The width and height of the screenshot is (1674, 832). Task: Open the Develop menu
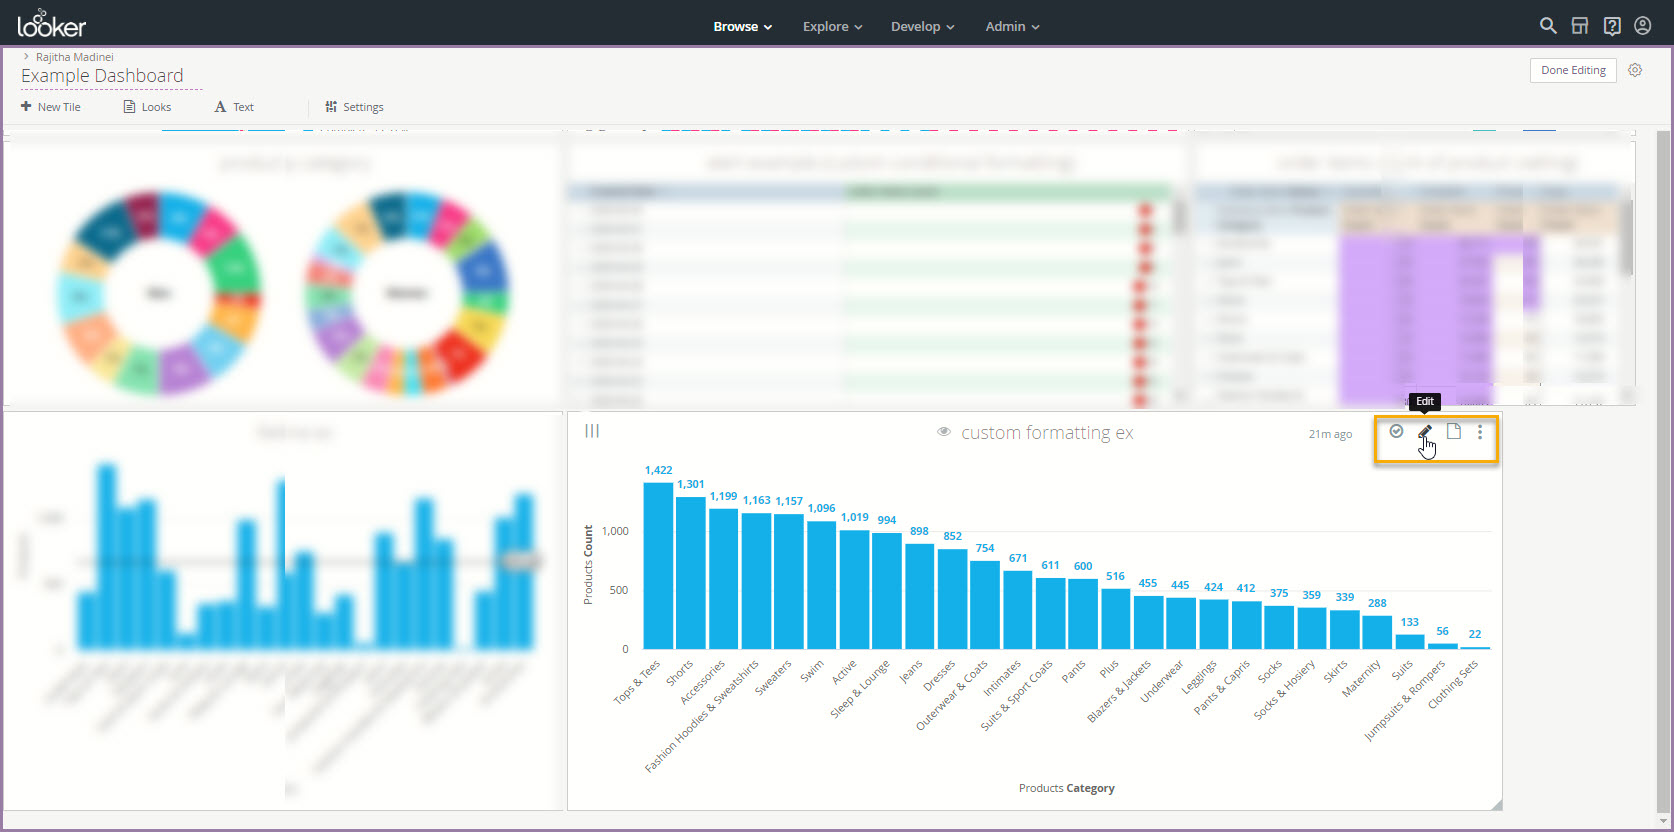[x=922, y=27]
